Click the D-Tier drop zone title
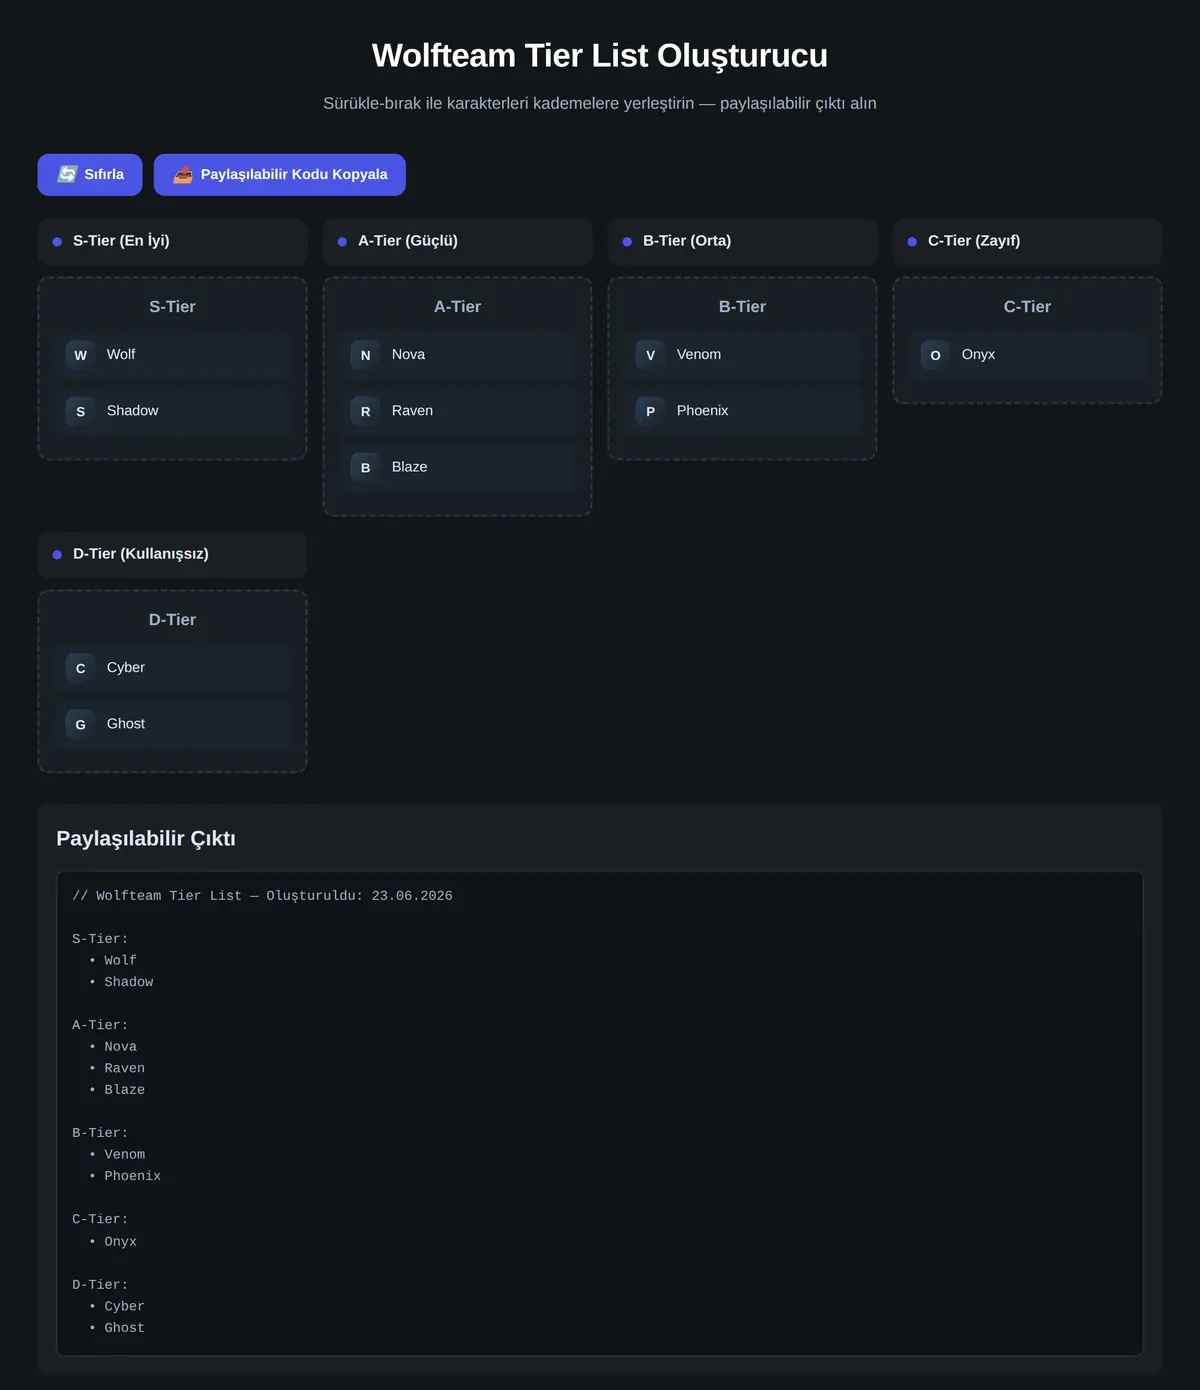Screen dimensions: 1200x1390 click(x=172, y=620)
